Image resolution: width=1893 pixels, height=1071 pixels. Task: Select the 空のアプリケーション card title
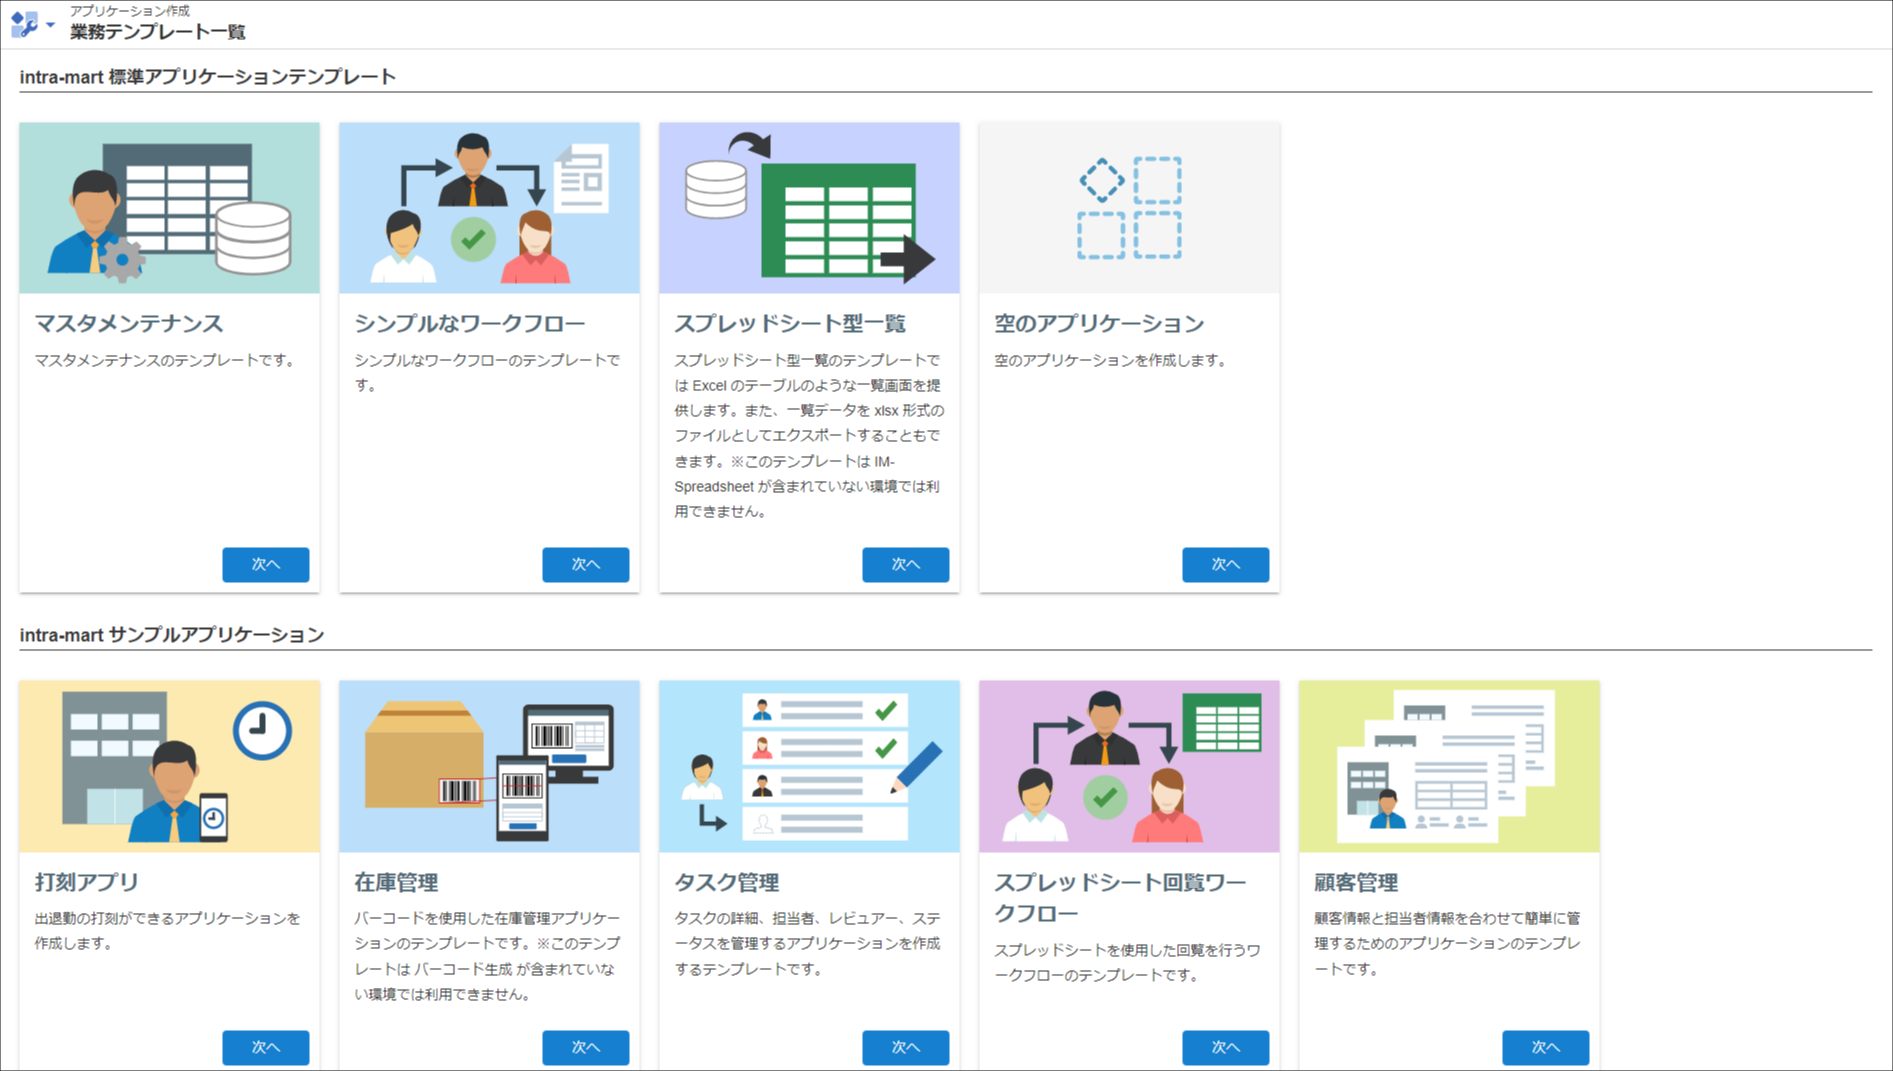click(1099, 323)
